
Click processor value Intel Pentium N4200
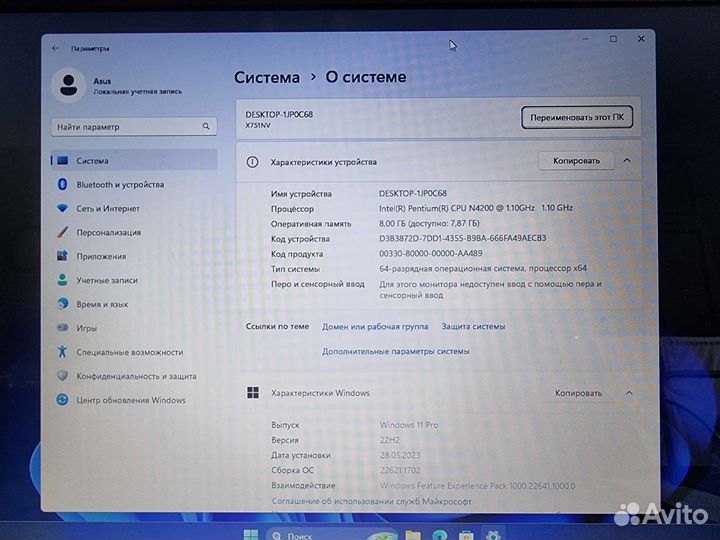476,208
